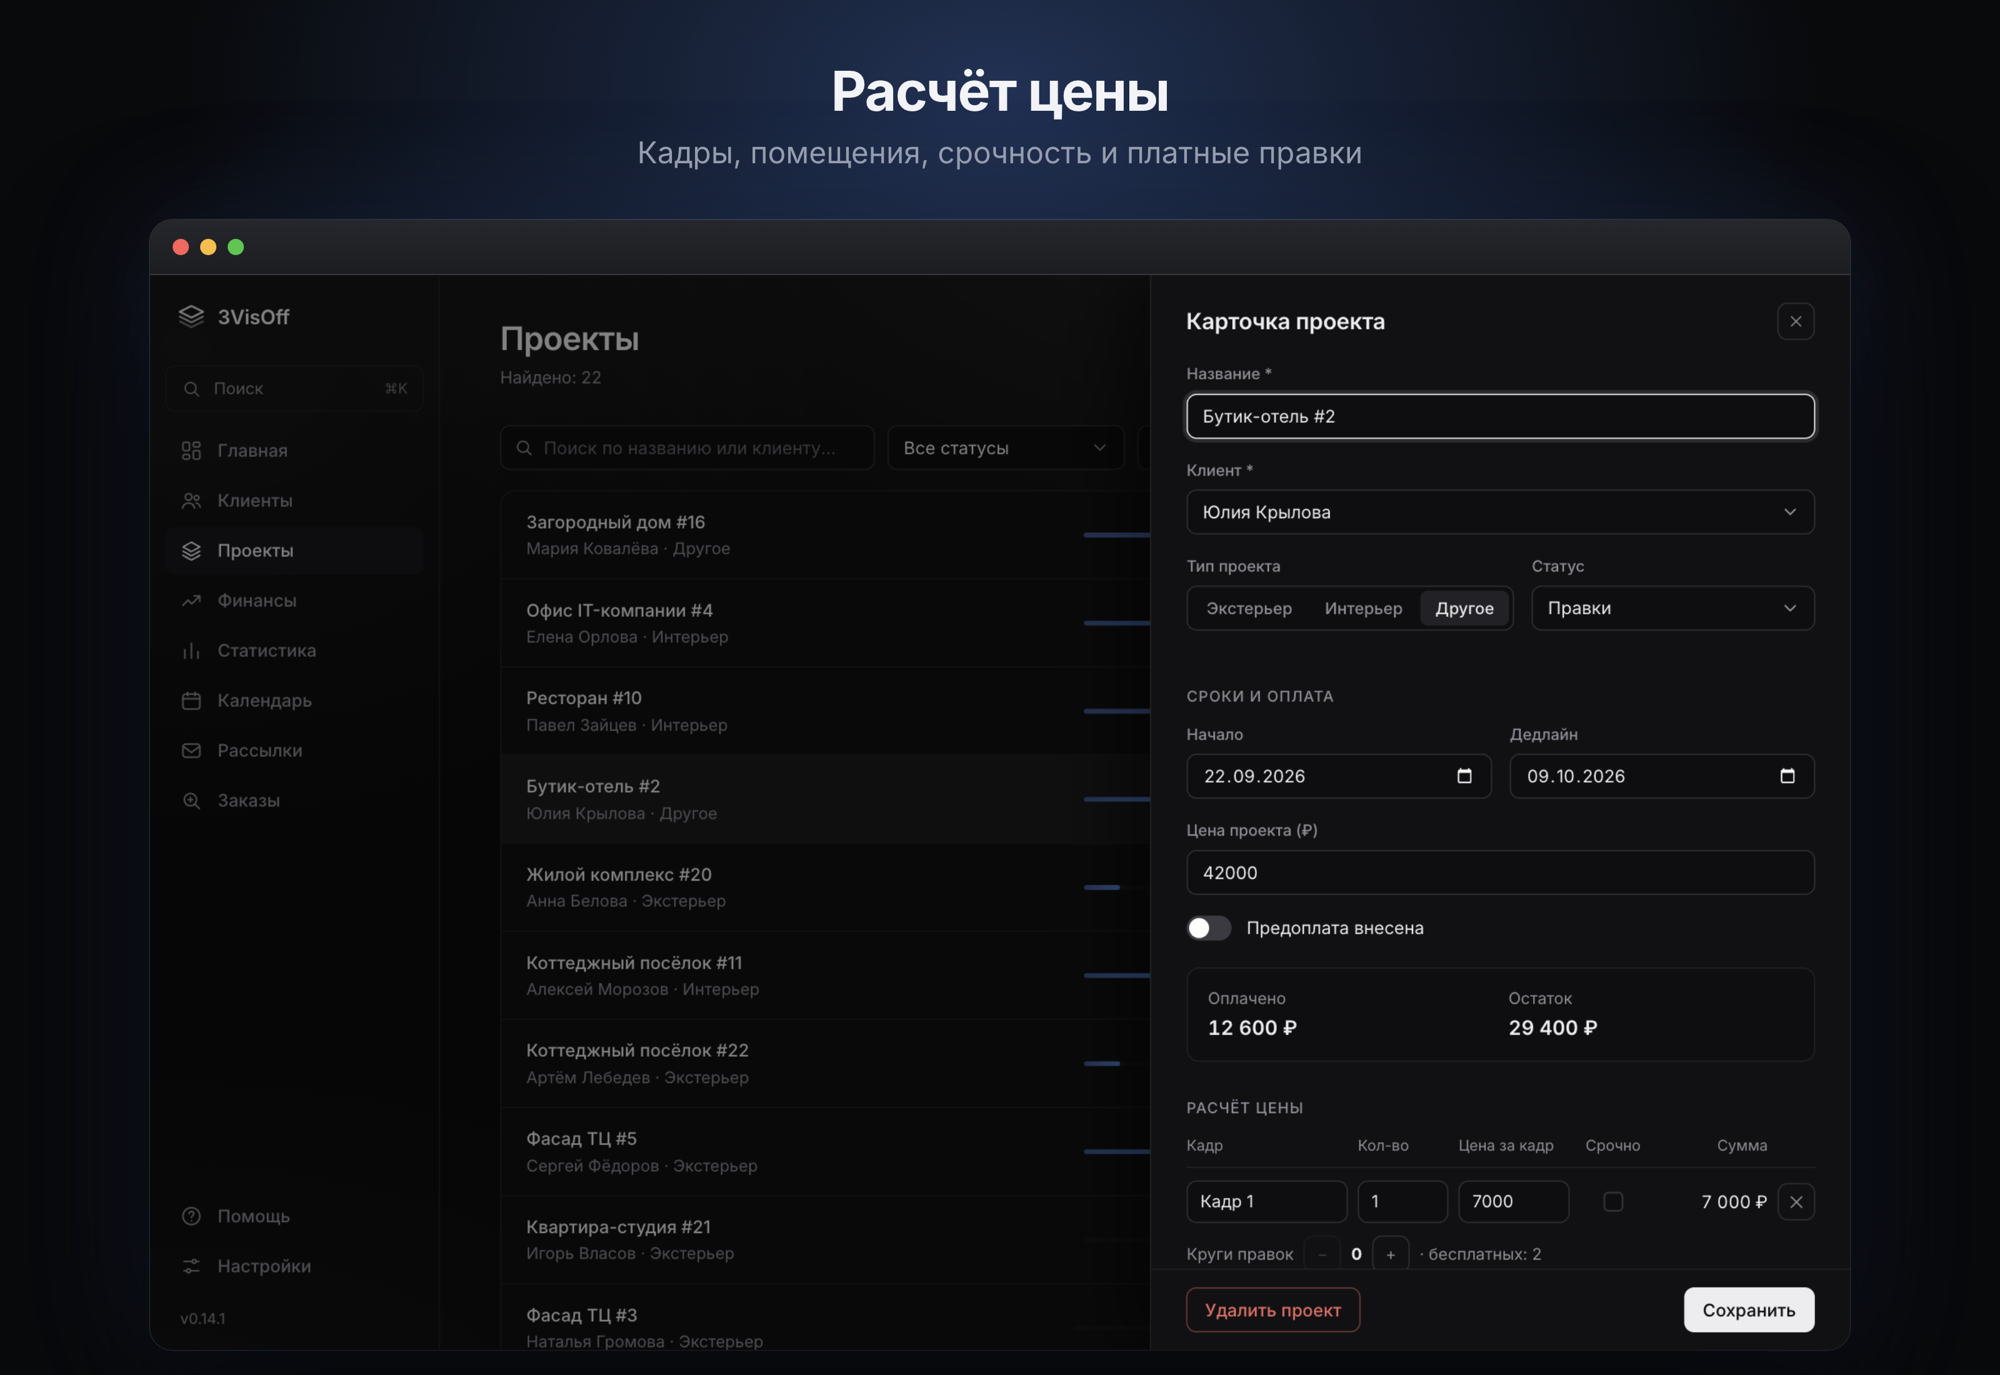Click the version label v0.14.1
This screenshot has height=1375, width=2000.
pos(203,1319)
